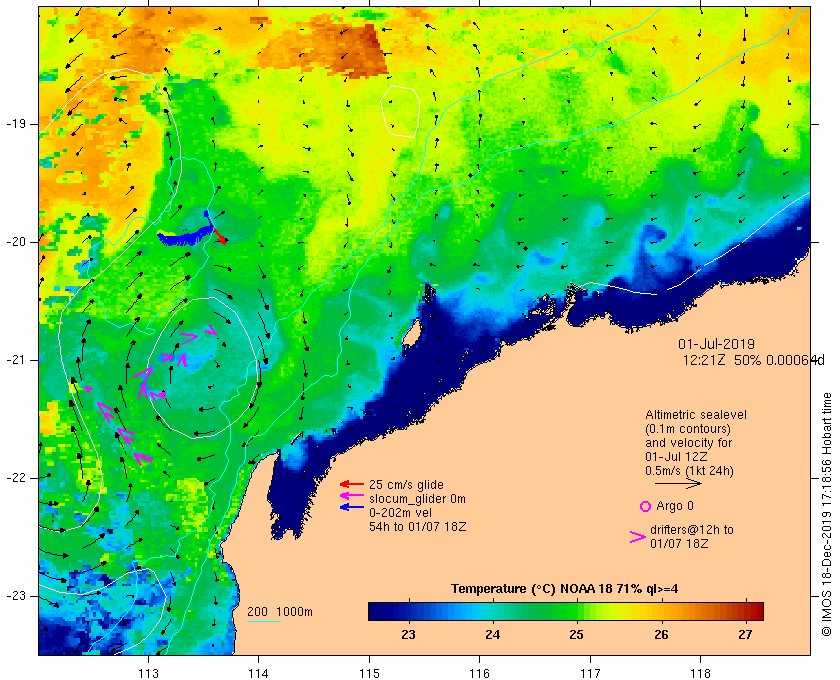
Task: Click the -19 latitude axis label
Action: (x=16, y=124)
